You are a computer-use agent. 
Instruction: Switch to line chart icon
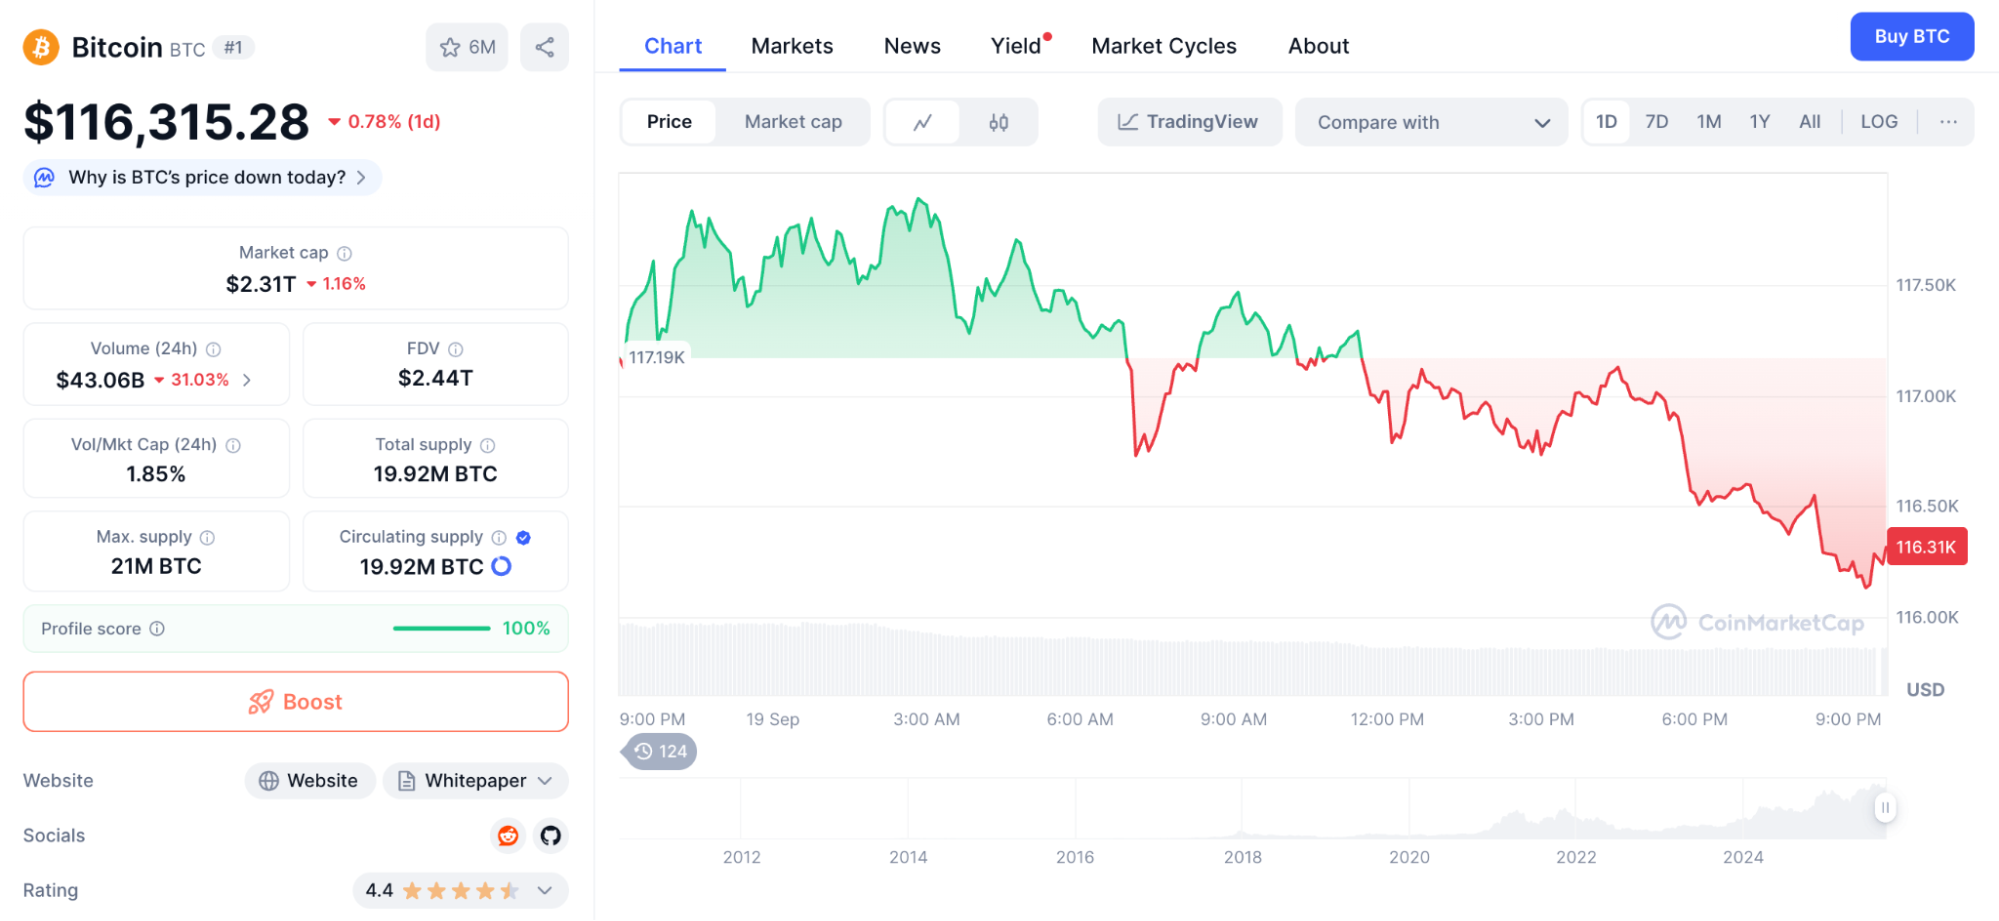click(x=923, y=122)
